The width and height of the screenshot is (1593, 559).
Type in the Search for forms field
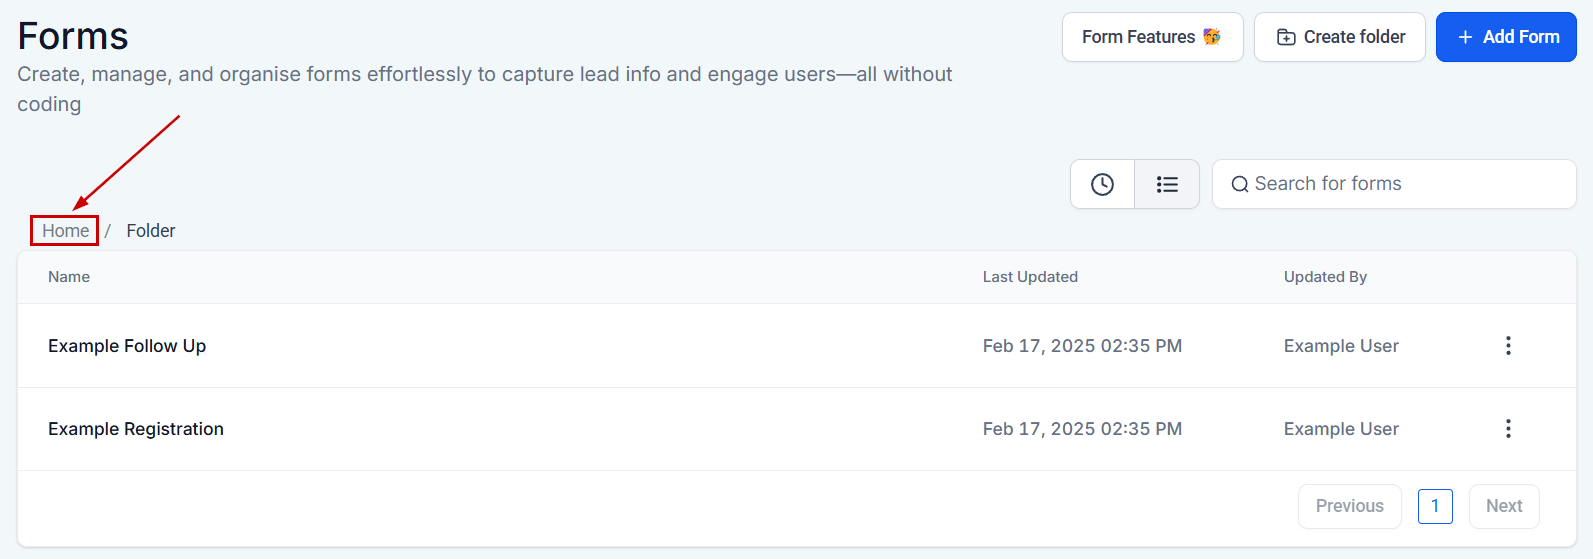1405,184
